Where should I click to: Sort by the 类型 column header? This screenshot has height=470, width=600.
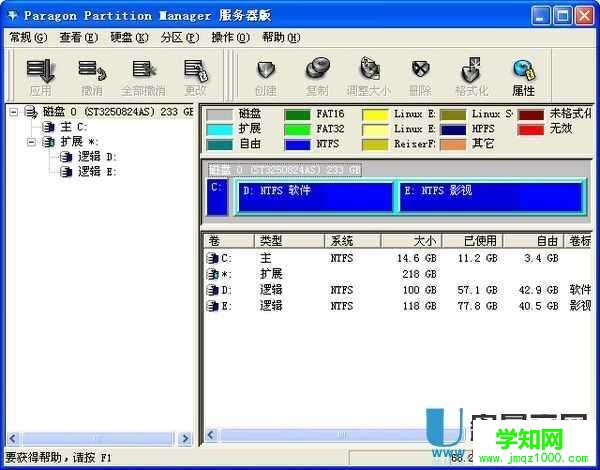click(x=289, y=241)
